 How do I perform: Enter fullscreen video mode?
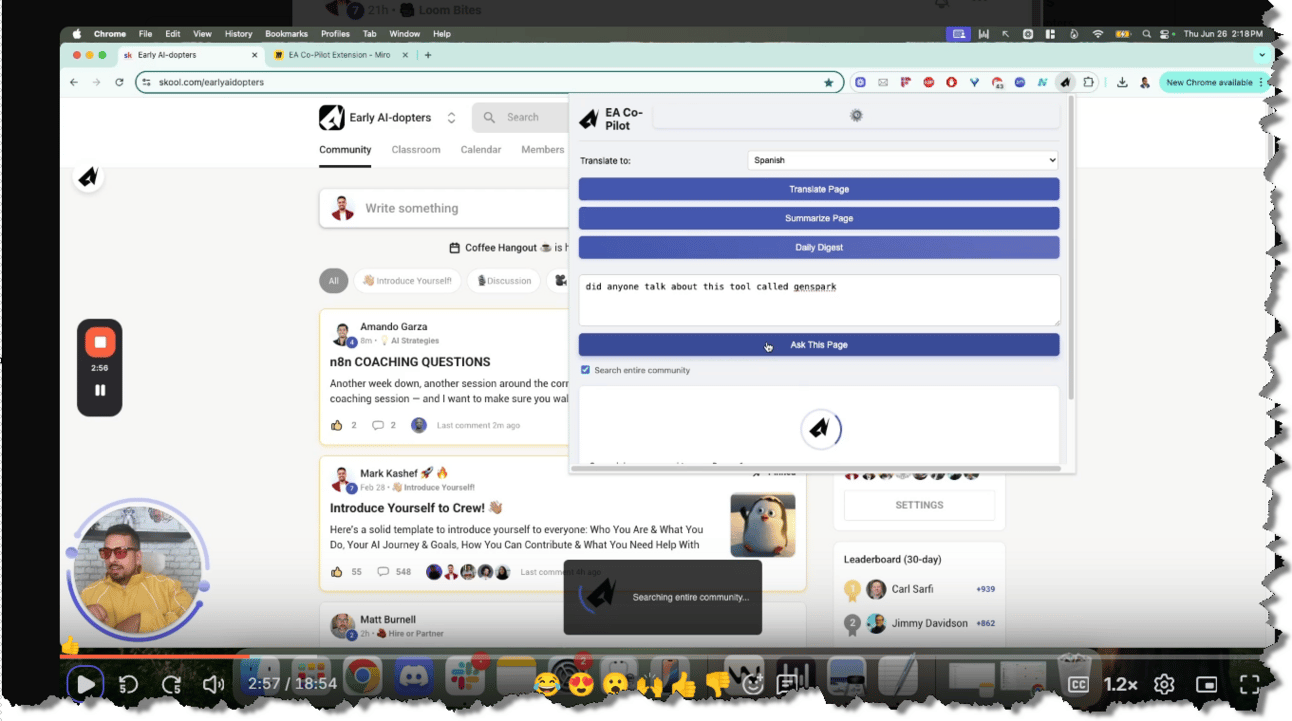tap(1250, 685)
